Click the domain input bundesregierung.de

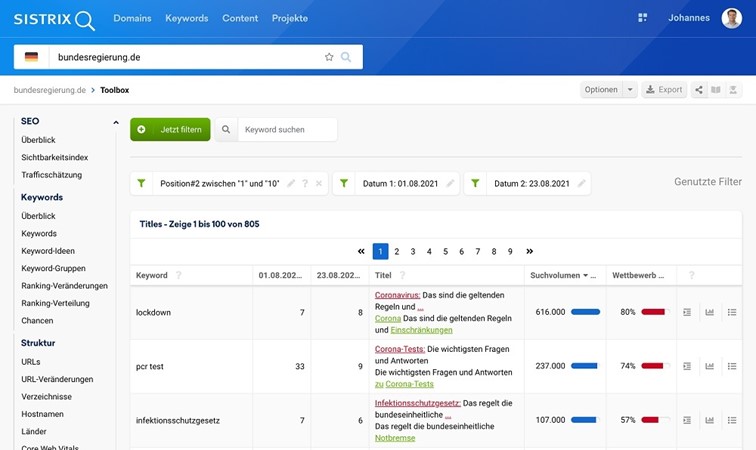(x=183, y=57)
